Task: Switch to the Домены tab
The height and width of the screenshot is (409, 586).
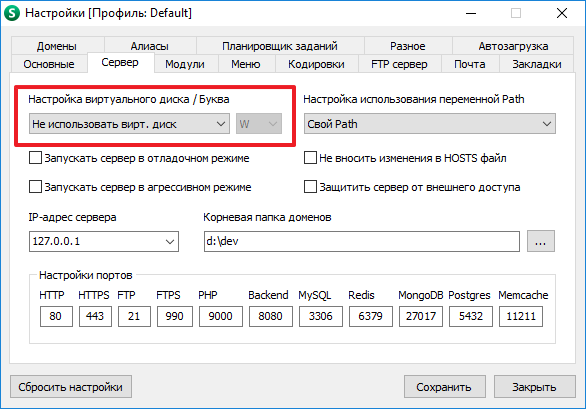Action: [57, 46]
